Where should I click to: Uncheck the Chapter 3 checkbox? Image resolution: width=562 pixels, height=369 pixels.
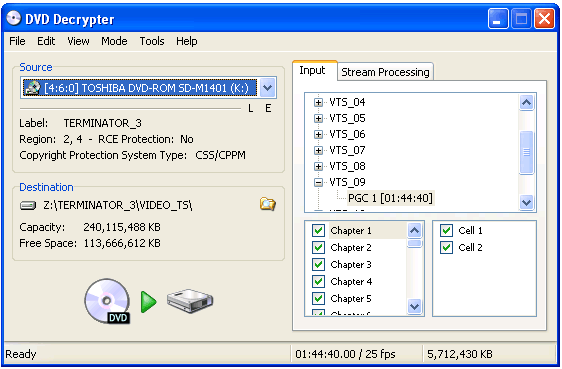pos(318,264)
